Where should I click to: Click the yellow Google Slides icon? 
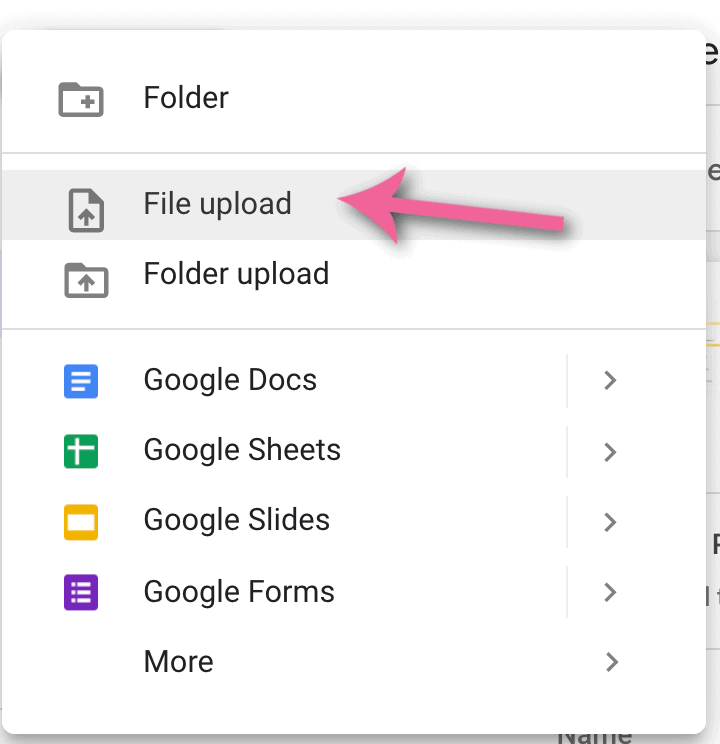coord(81,522)
